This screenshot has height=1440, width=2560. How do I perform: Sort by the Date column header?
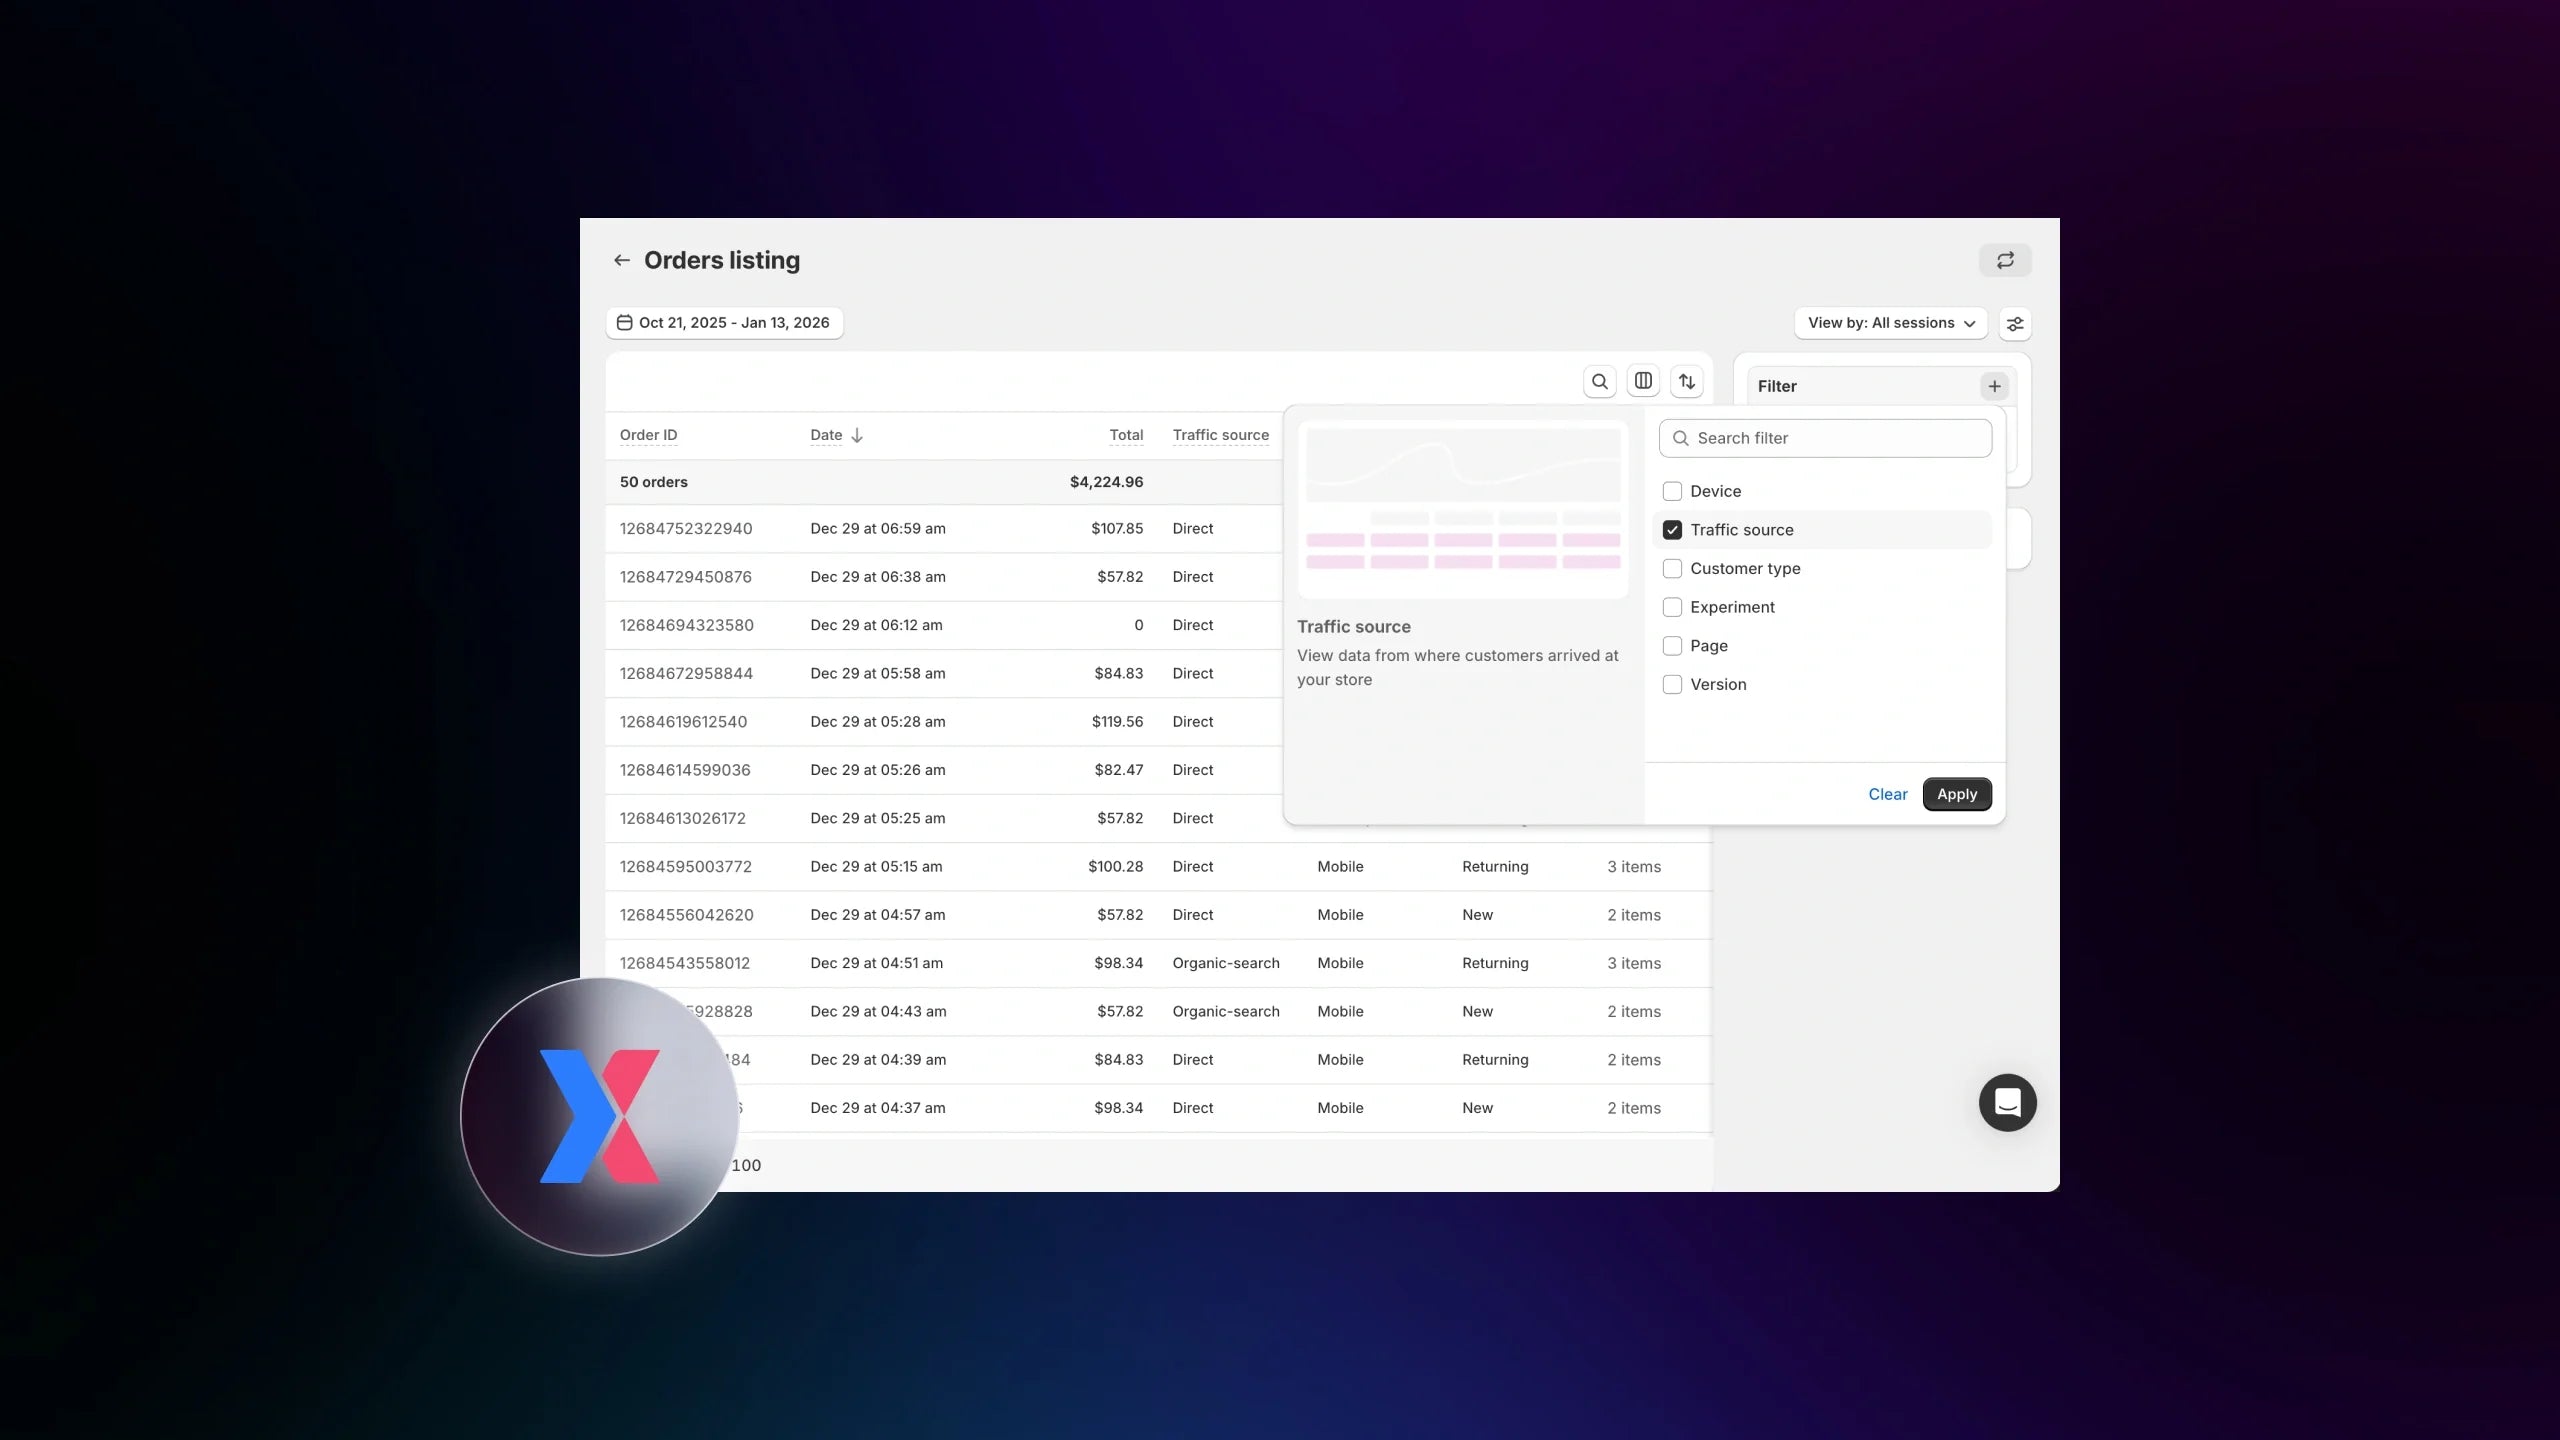pyautogui.click(x=826, y=435)
